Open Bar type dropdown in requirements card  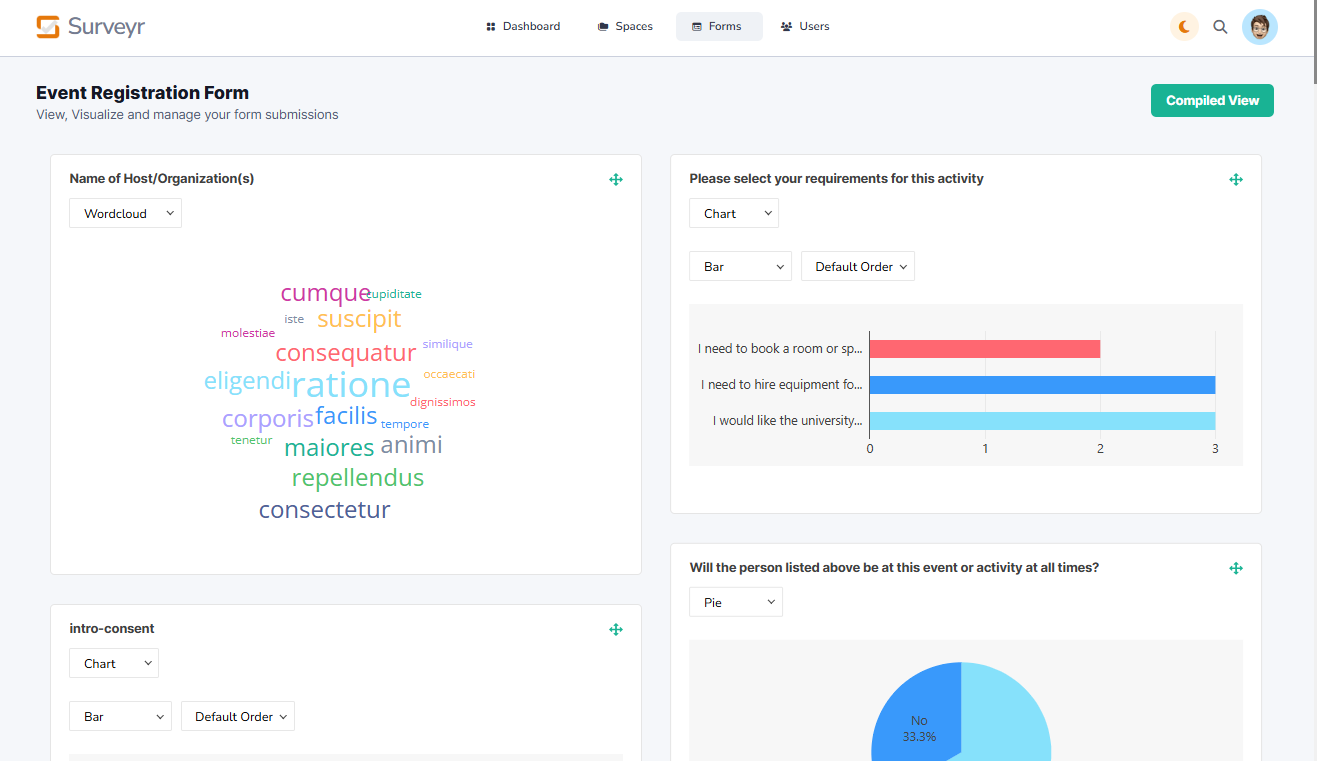coord(740,267)
